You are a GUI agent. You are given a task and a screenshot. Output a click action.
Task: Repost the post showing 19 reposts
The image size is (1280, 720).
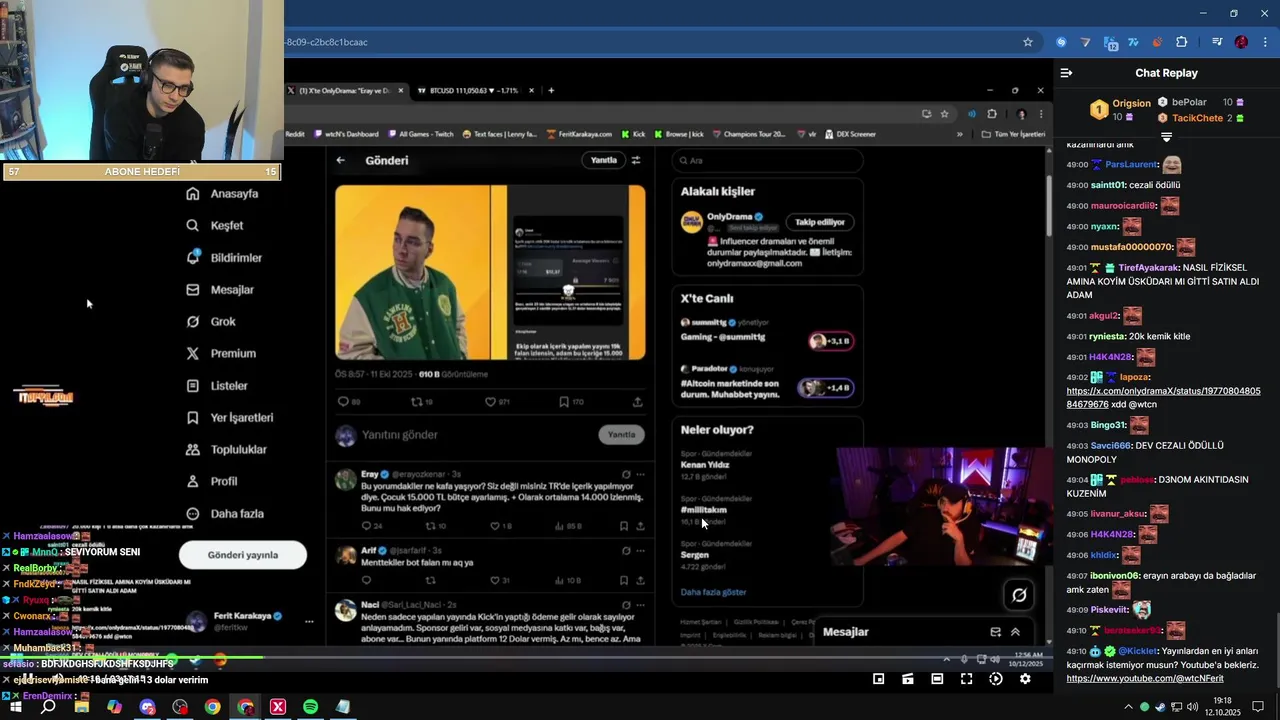pos(417,402)
